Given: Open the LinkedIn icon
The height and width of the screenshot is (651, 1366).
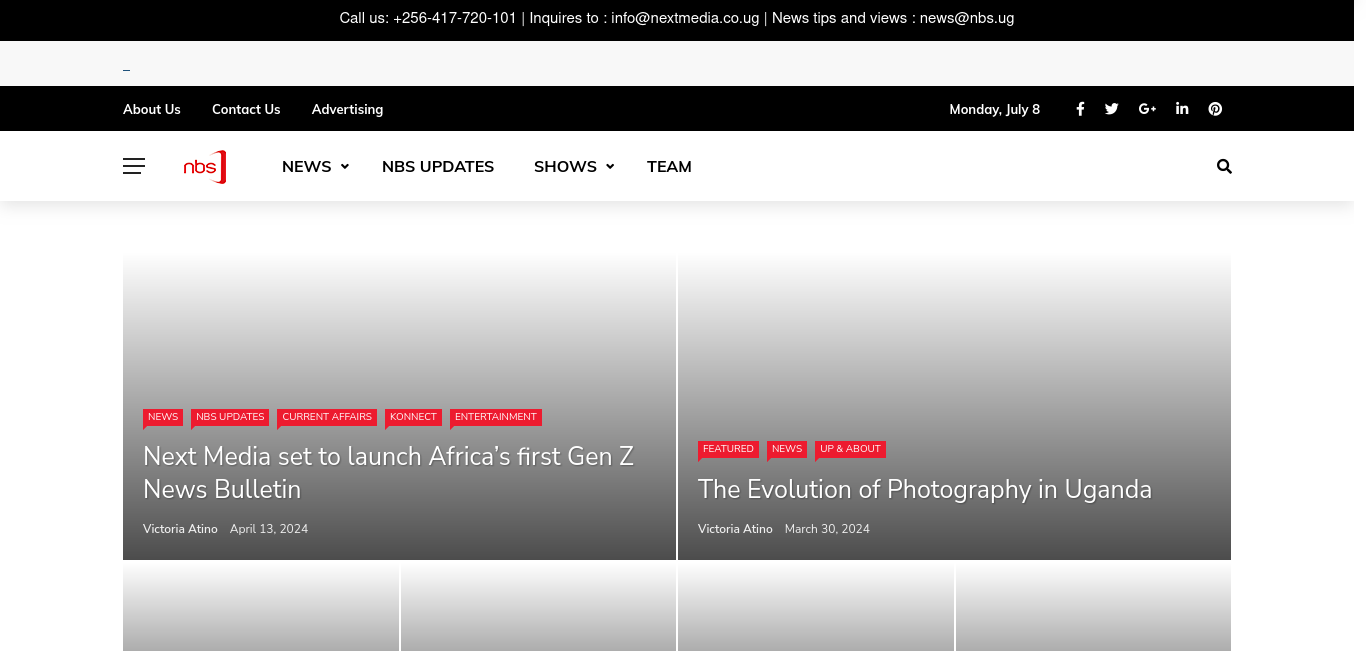Looking at the screenshot, I should (1182, 109).
